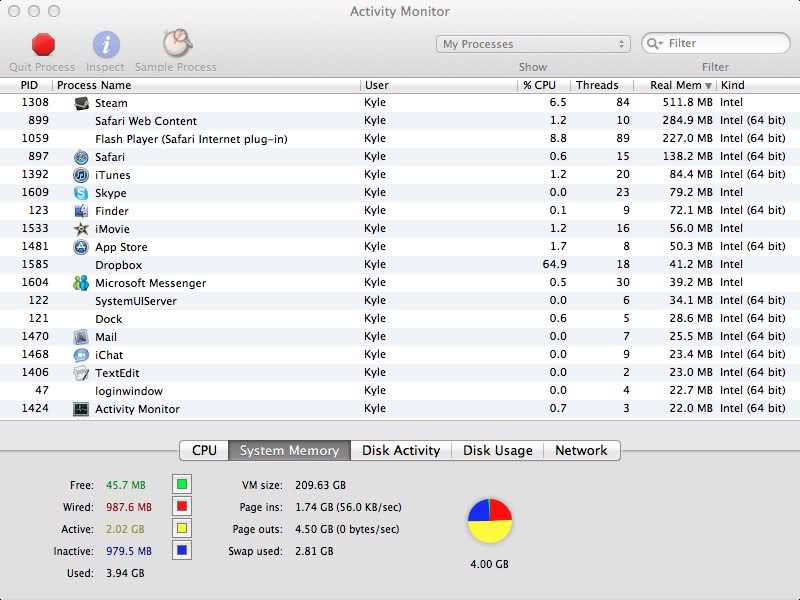Image resolution: width=800 pixels, height=600 pixels.
Task: Click the red Quit Process stop icon
Action: (x=43, y=44)
